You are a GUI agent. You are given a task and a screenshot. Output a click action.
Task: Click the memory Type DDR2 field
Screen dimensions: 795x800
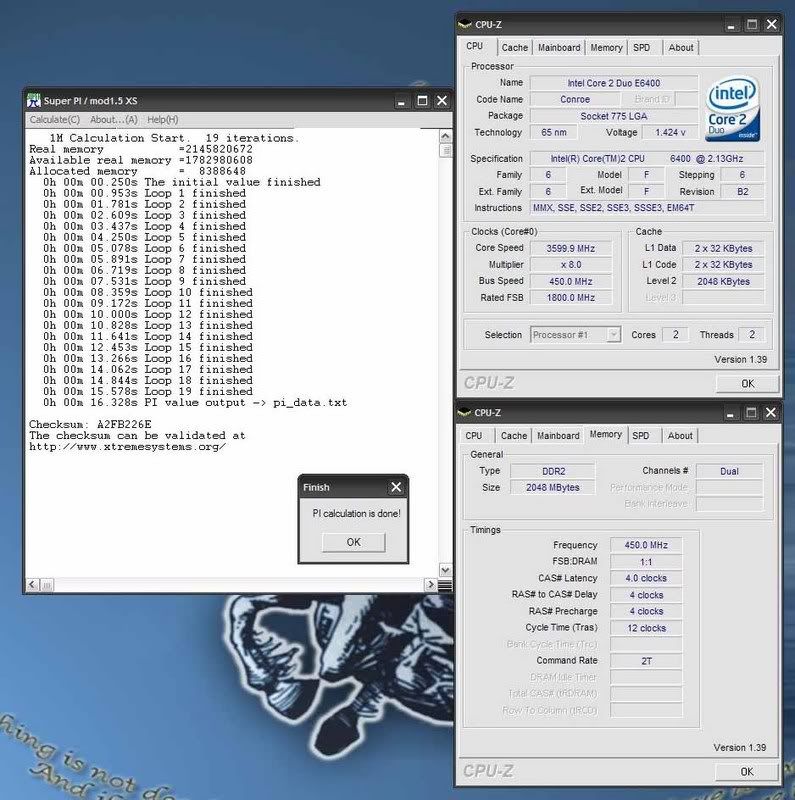click(x=553, y=471)
